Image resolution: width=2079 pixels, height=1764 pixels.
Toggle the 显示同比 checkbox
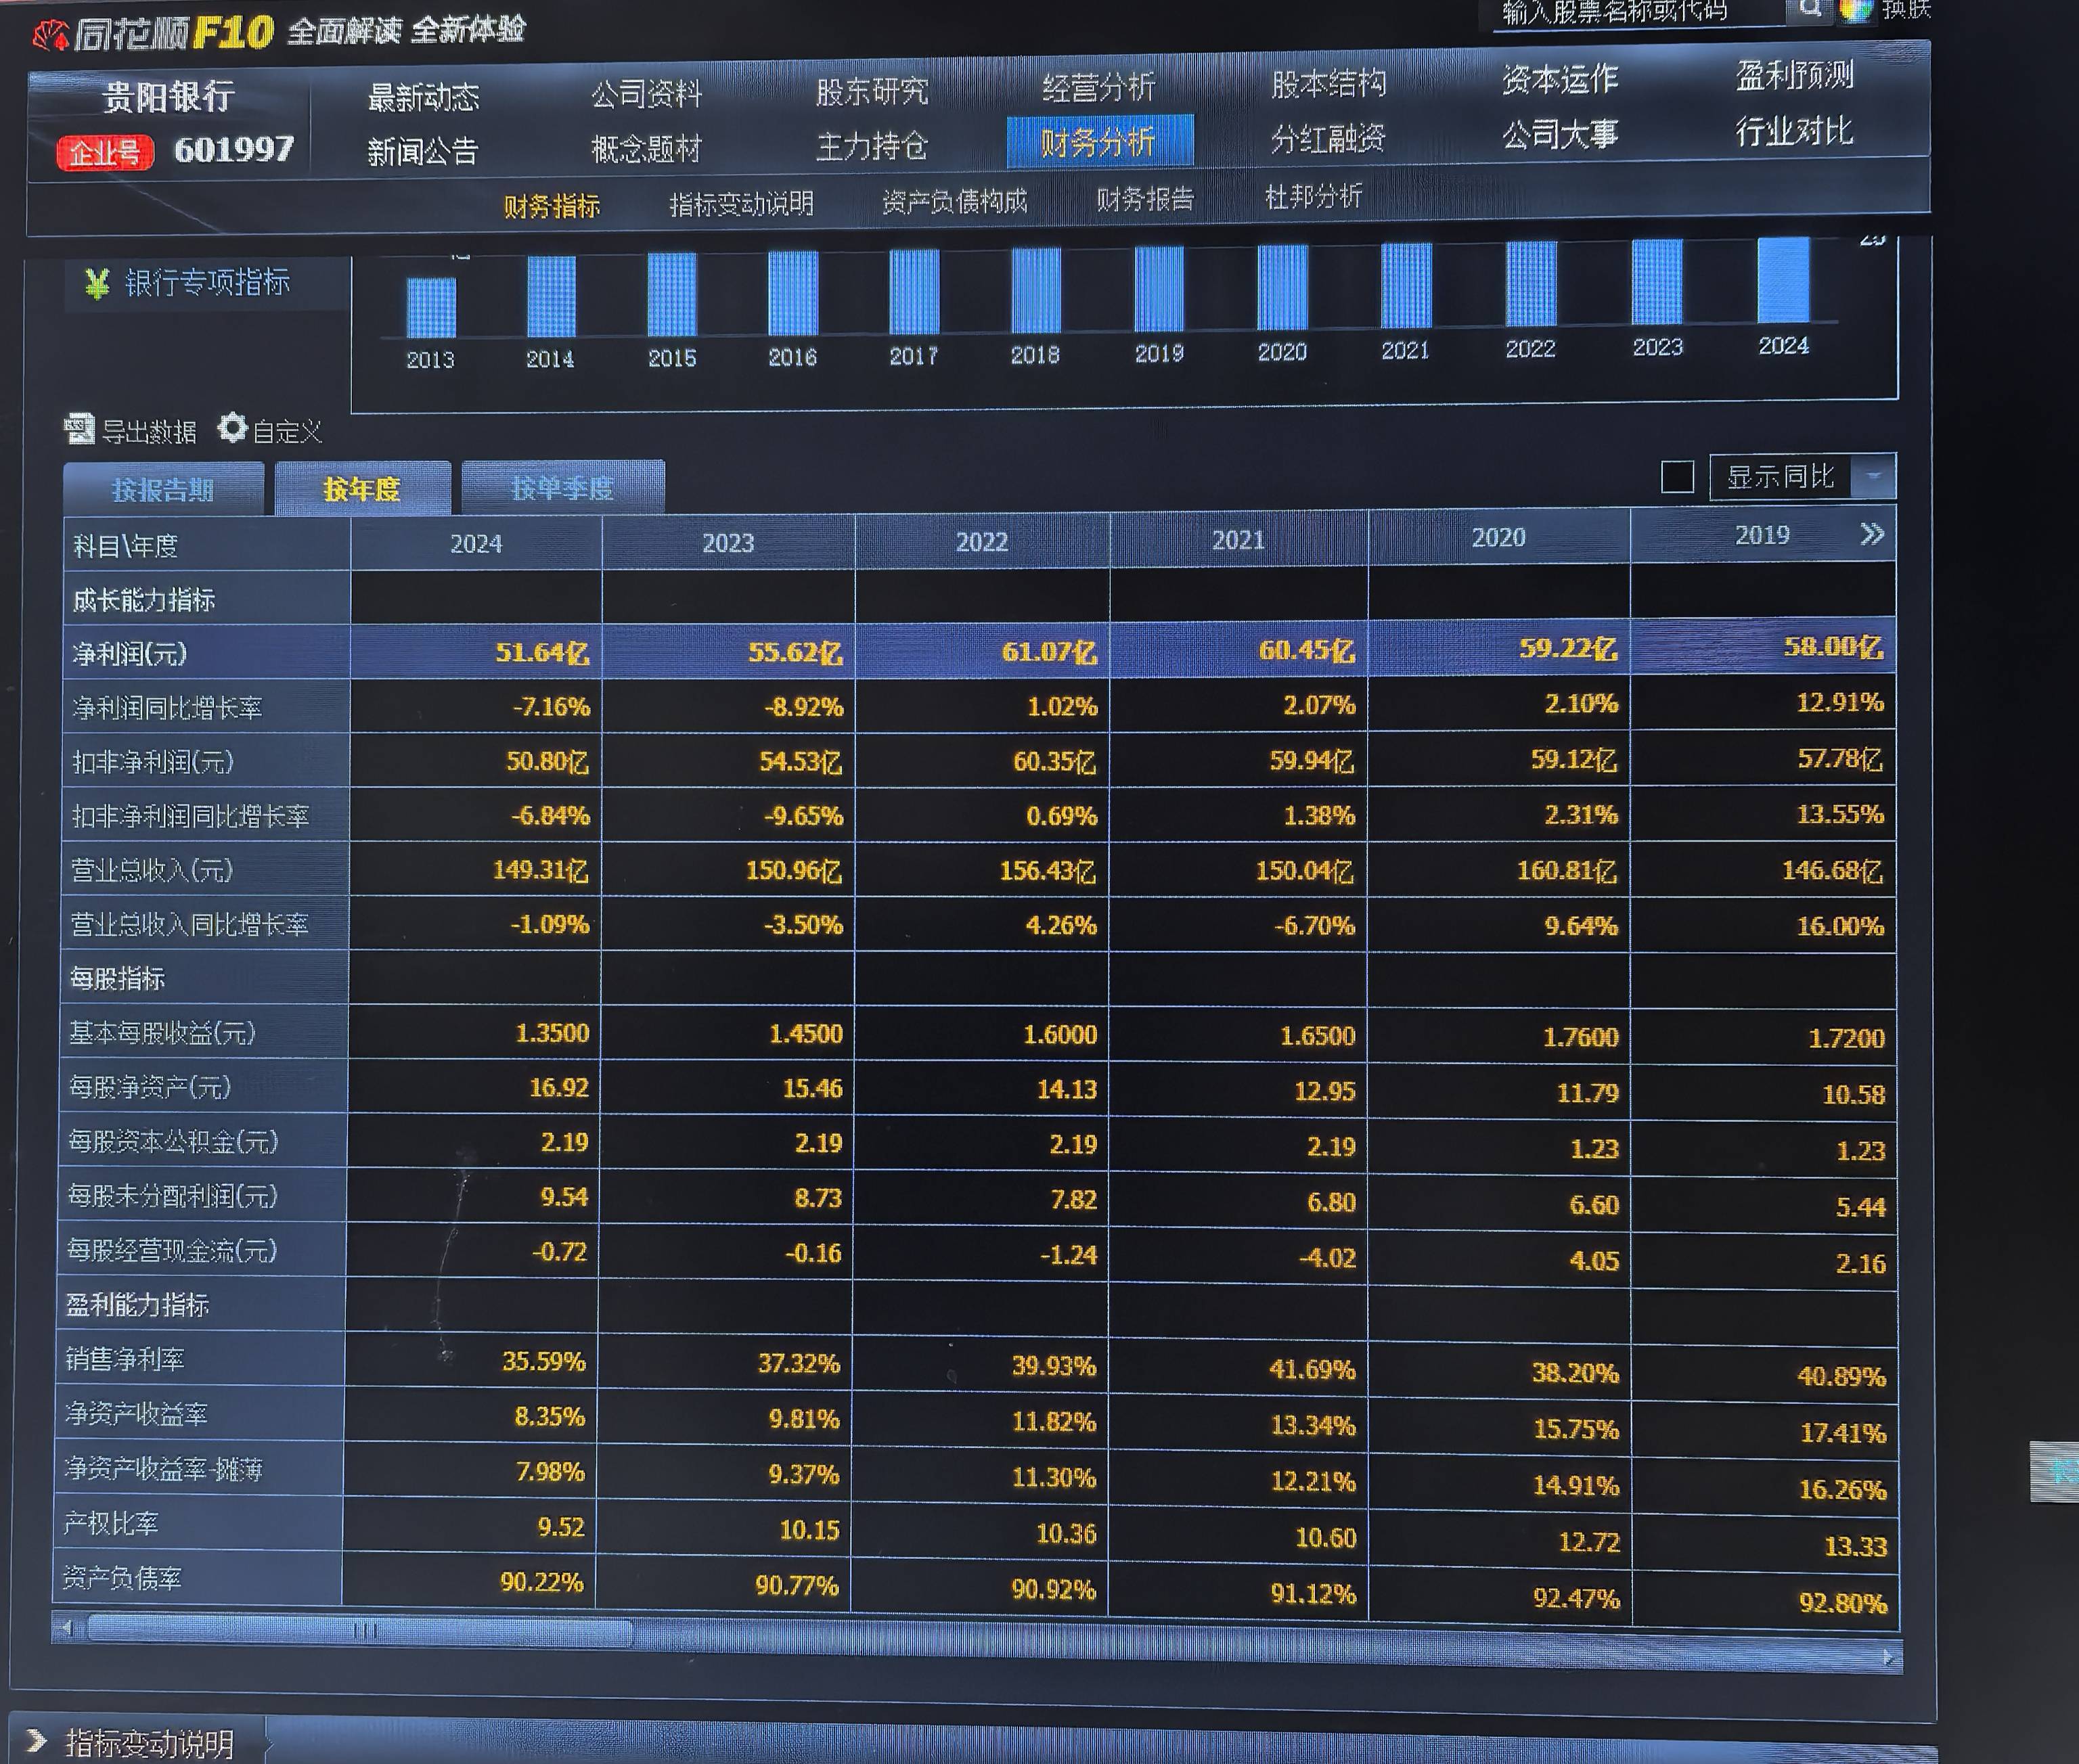coord(1677,477)
